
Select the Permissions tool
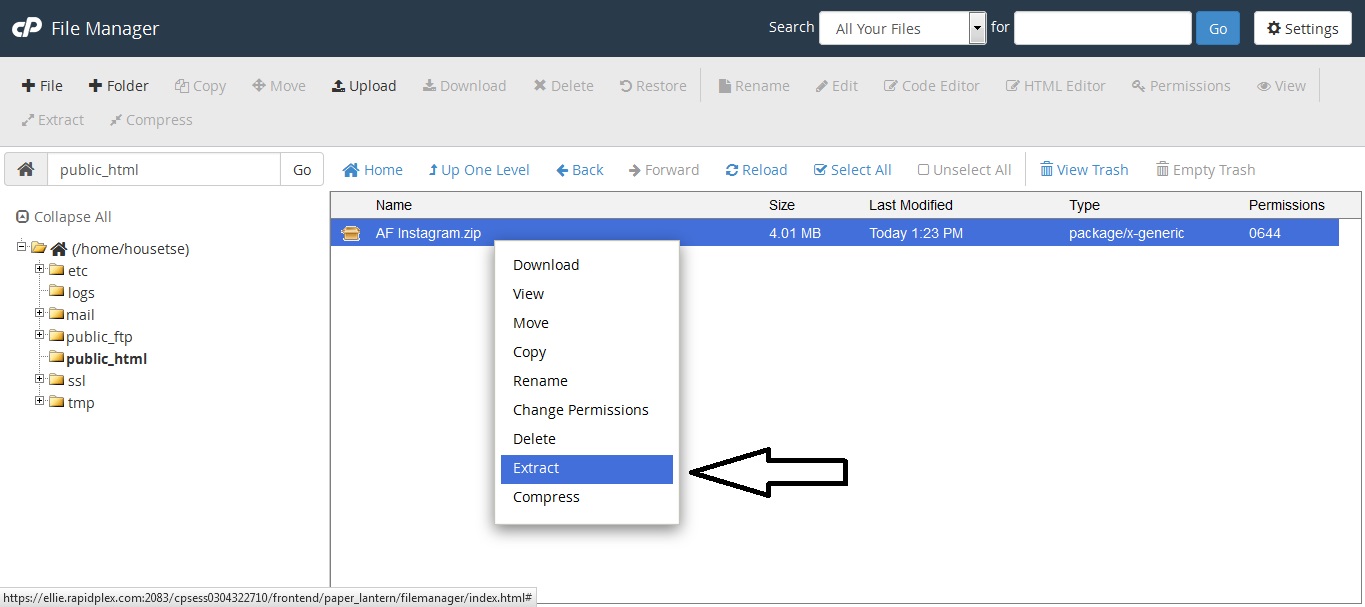click(1180, 85)
